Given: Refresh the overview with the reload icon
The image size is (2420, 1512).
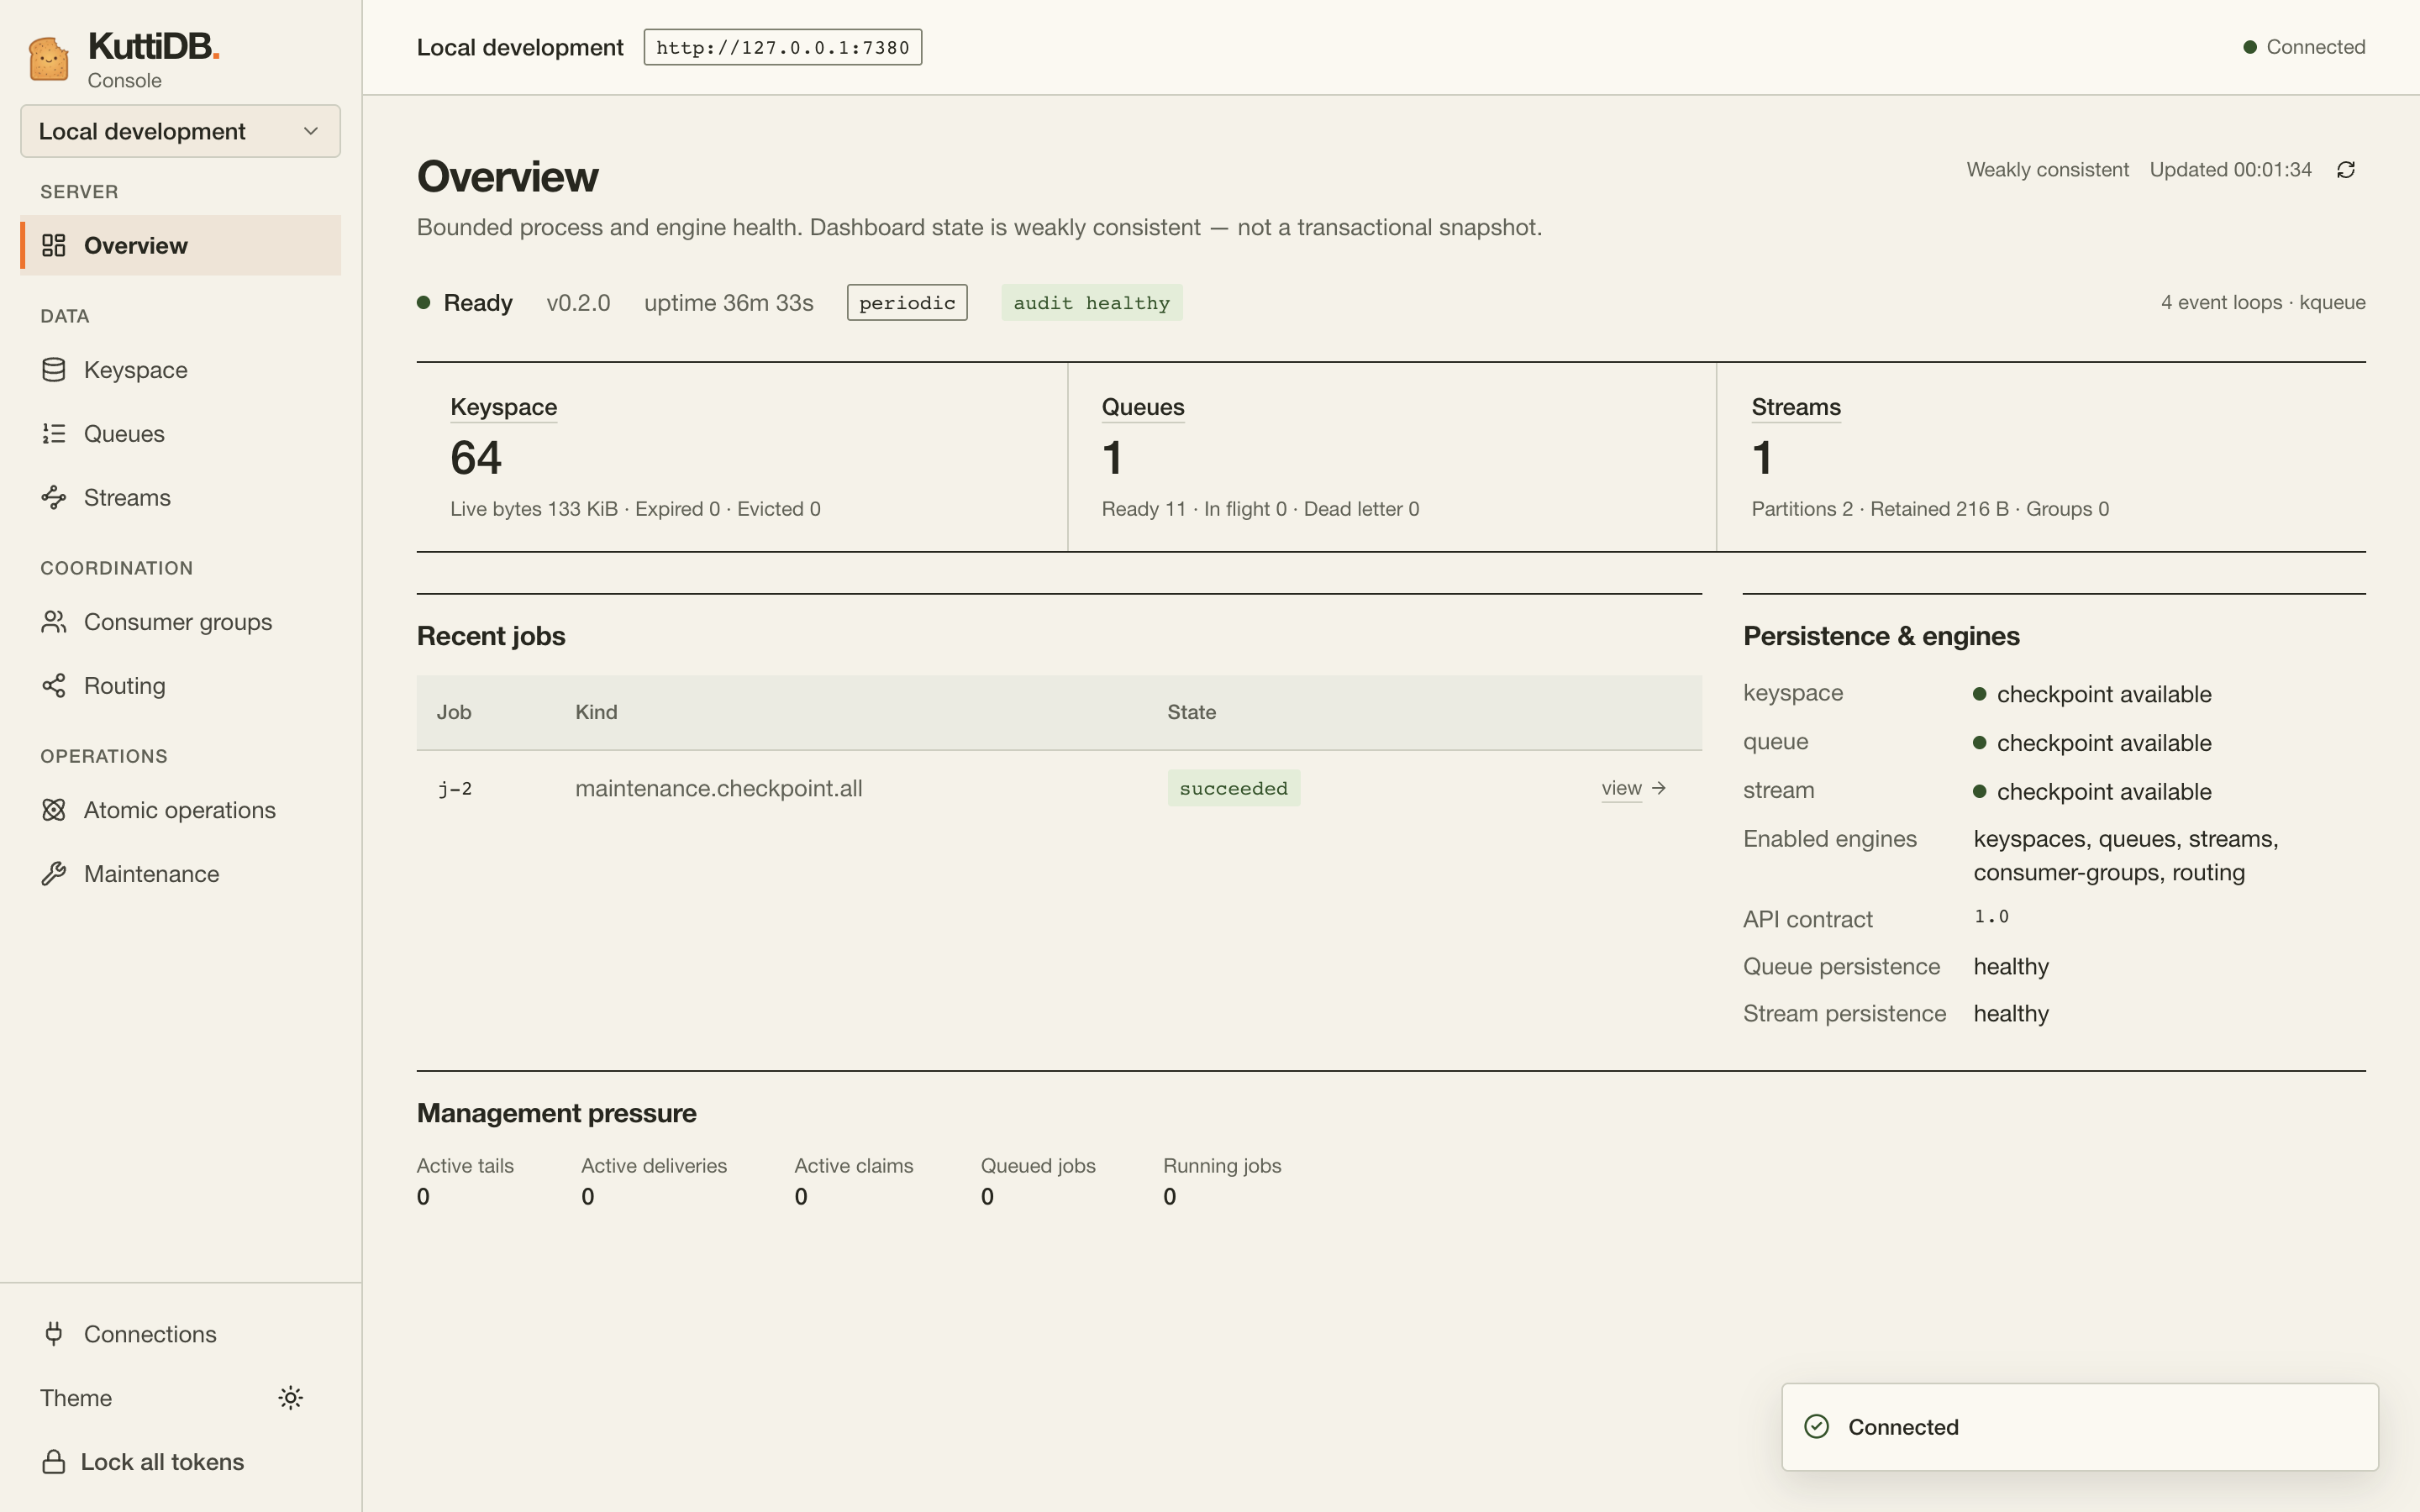Looking at the screenshot, I should point(2346,170).
